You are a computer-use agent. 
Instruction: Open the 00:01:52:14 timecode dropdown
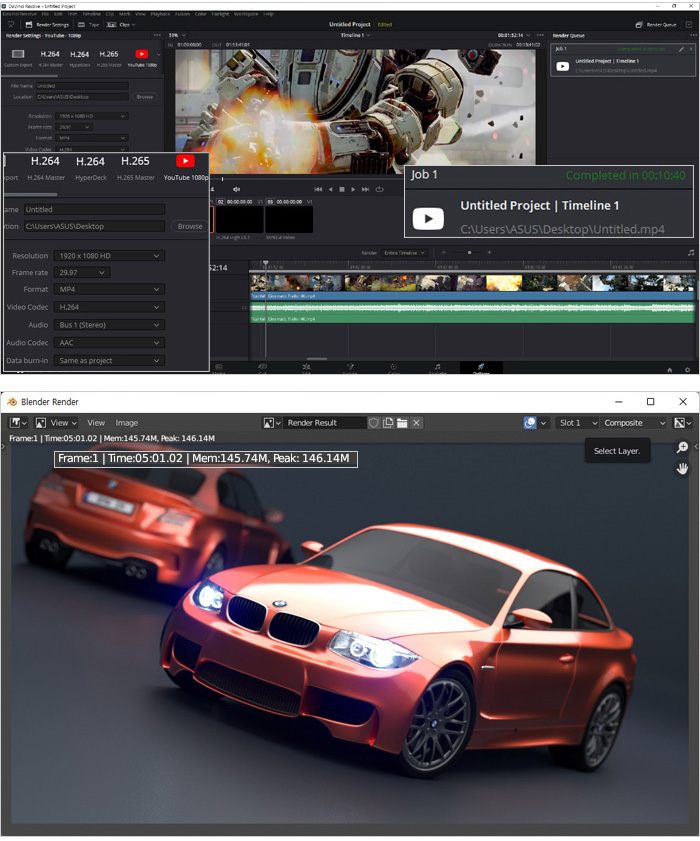(x=513, y=35)
